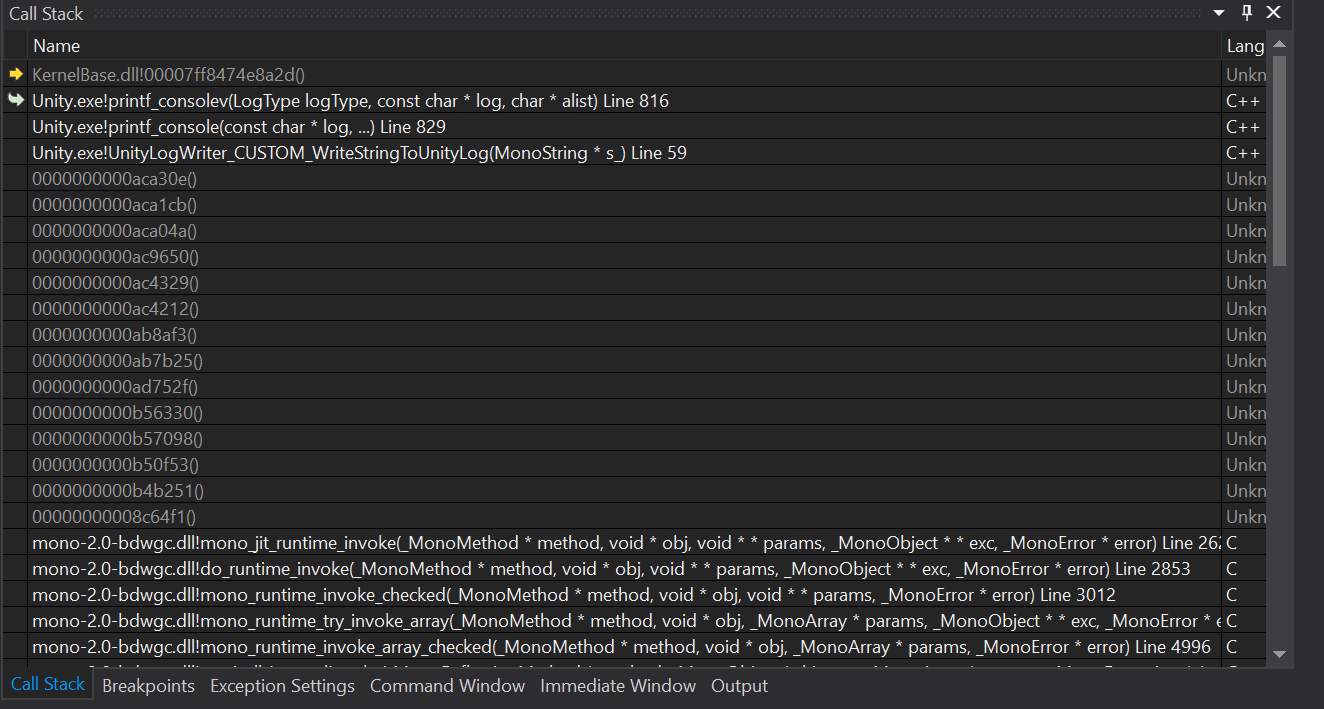Click the Lang column header
The image size is (1324, 709).
point(1245,46)
